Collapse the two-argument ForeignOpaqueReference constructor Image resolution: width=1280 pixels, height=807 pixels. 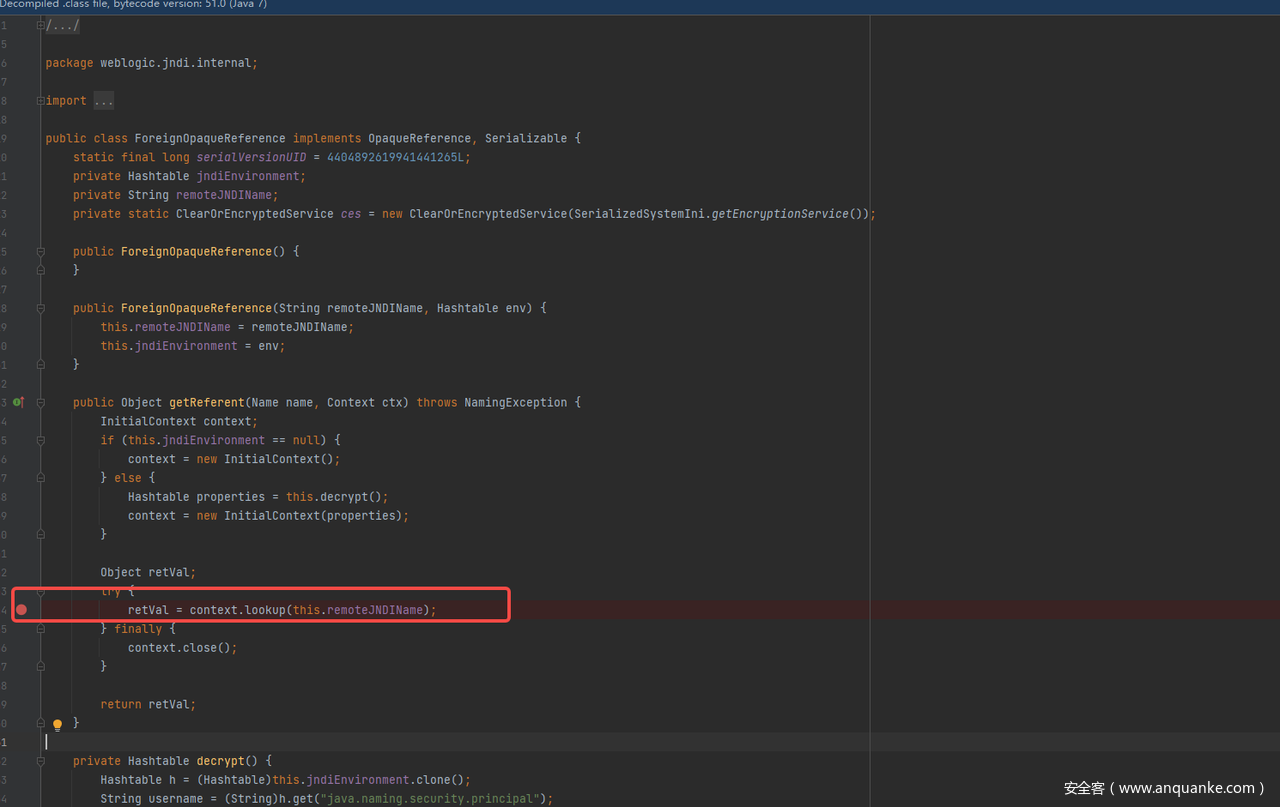coord(41,308)
